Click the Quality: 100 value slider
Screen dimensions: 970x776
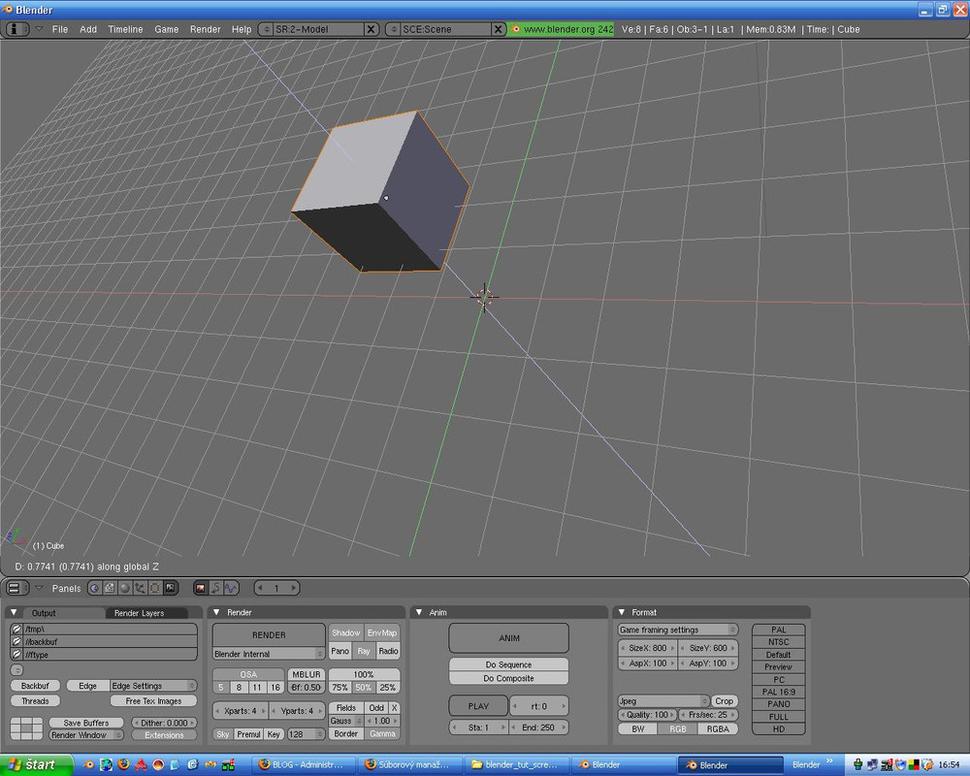click(648, 715)
